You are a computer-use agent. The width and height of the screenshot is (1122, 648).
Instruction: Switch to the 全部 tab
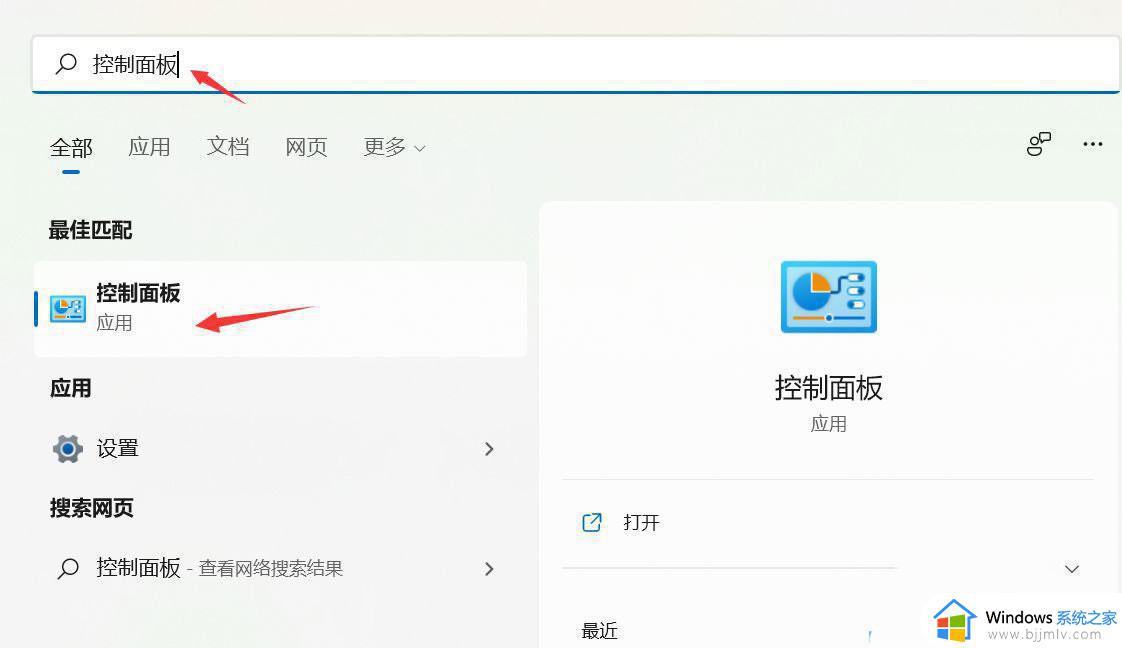click(71, 148)
